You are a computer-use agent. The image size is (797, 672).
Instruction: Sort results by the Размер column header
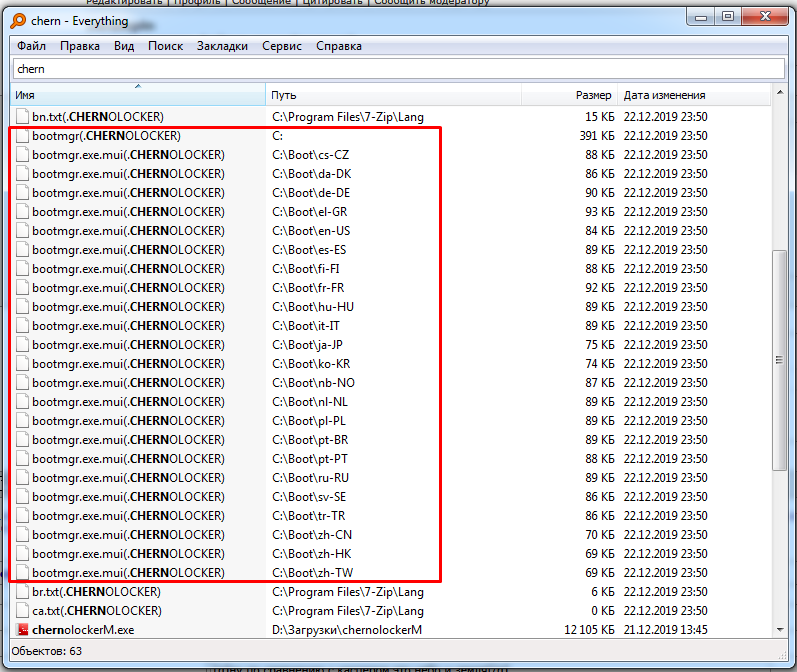(569, 95)
